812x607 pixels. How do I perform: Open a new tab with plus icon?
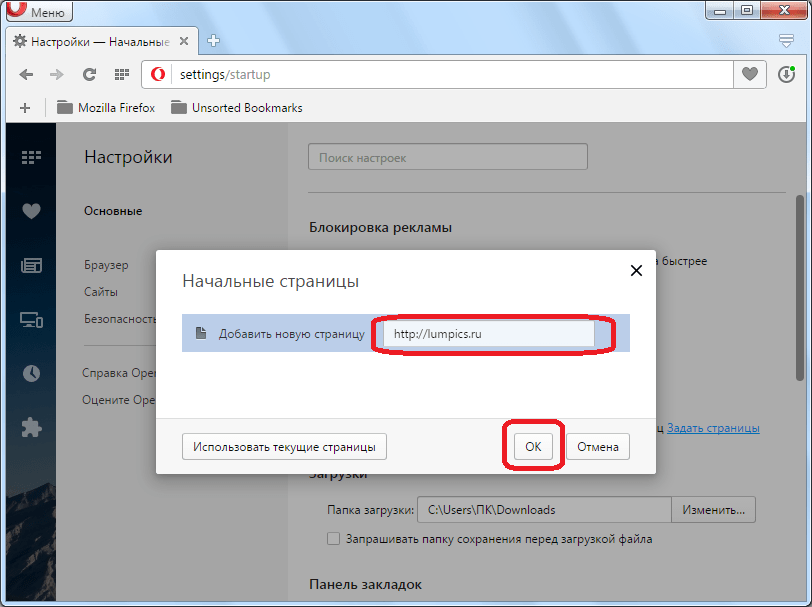tap(213, 41)
